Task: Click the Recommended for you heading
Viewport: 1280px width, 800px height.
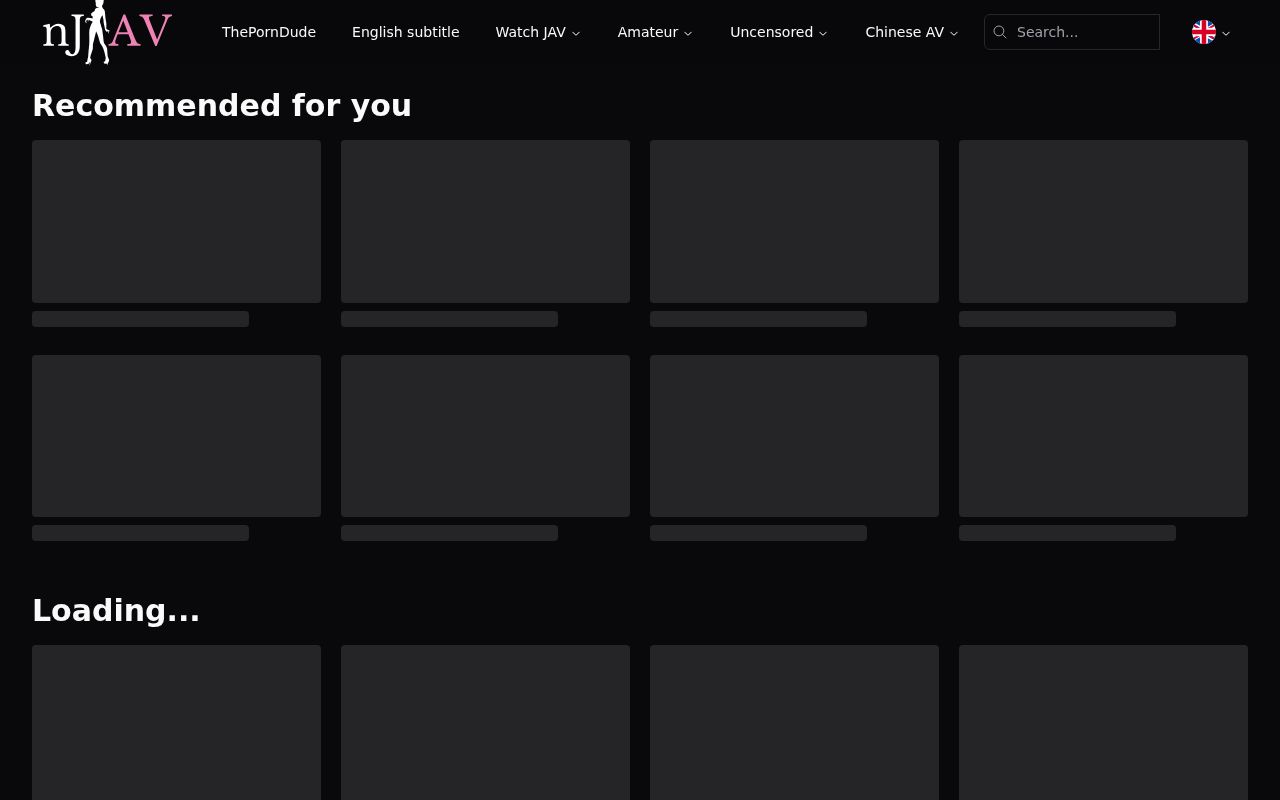Action: click(x=222, y=105)
